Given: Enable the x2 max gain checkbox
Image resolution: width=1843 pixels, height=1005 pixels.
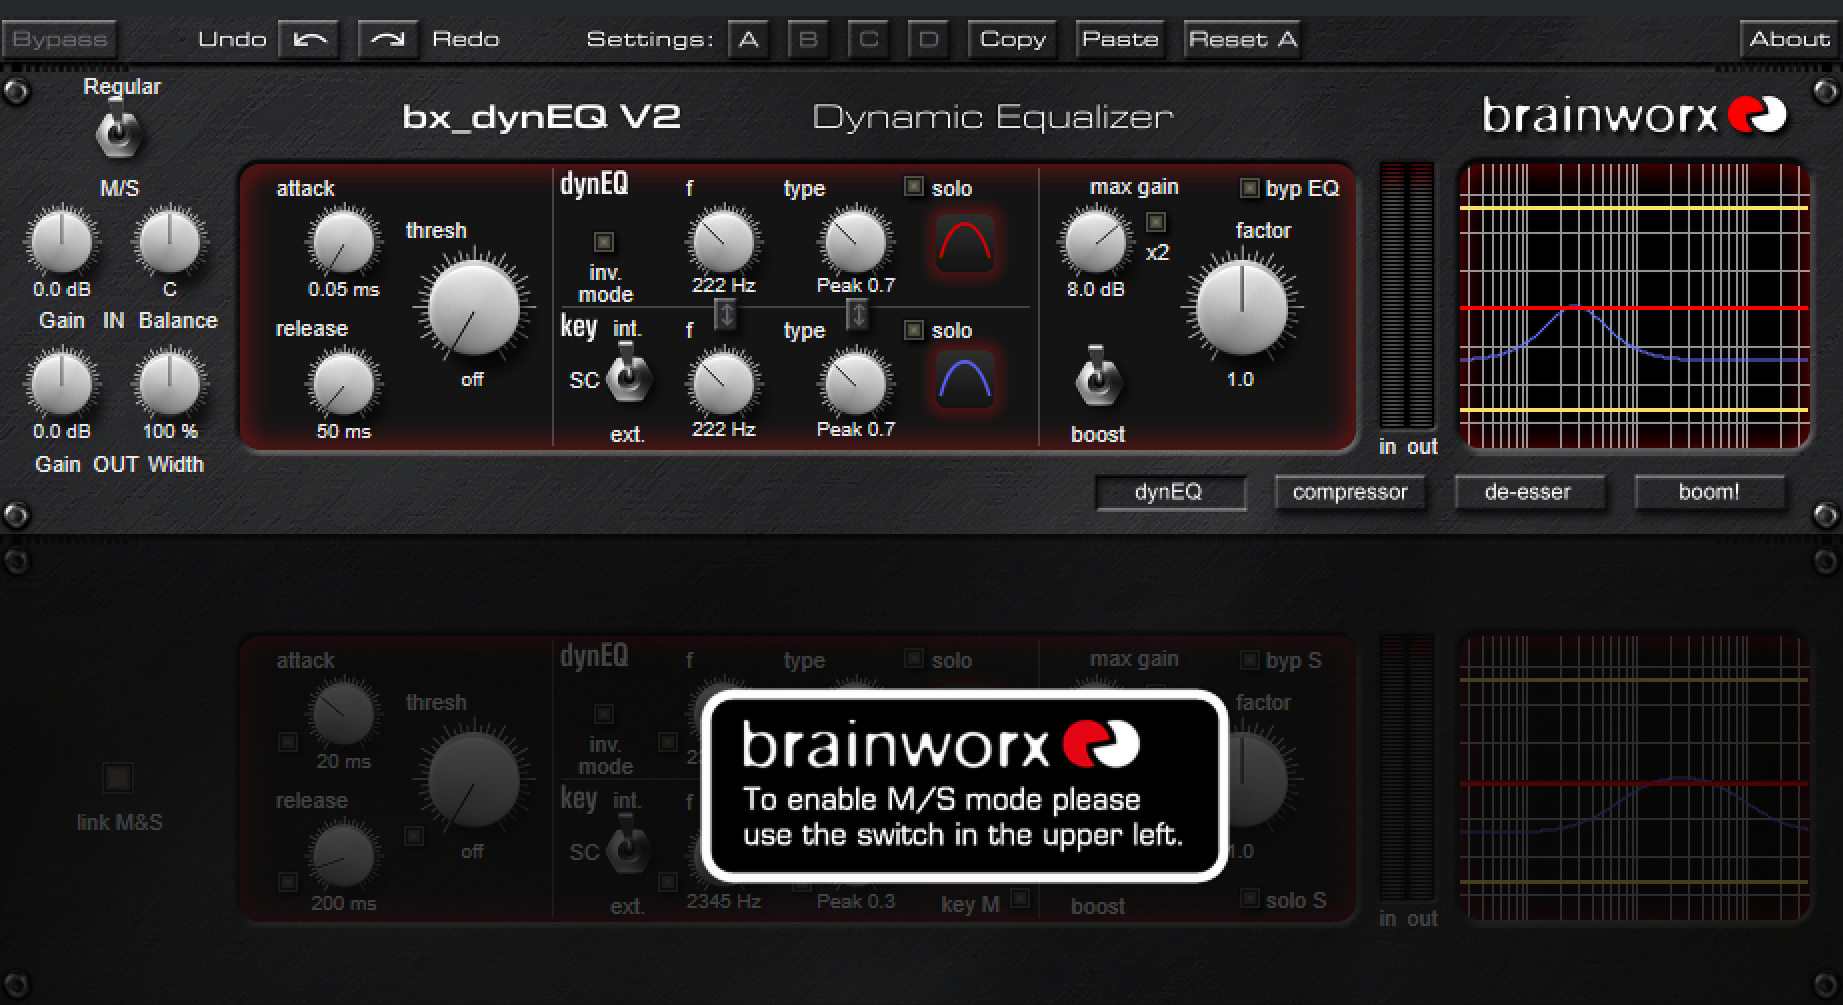Looking at the screenshot, I should [1156, 221].
